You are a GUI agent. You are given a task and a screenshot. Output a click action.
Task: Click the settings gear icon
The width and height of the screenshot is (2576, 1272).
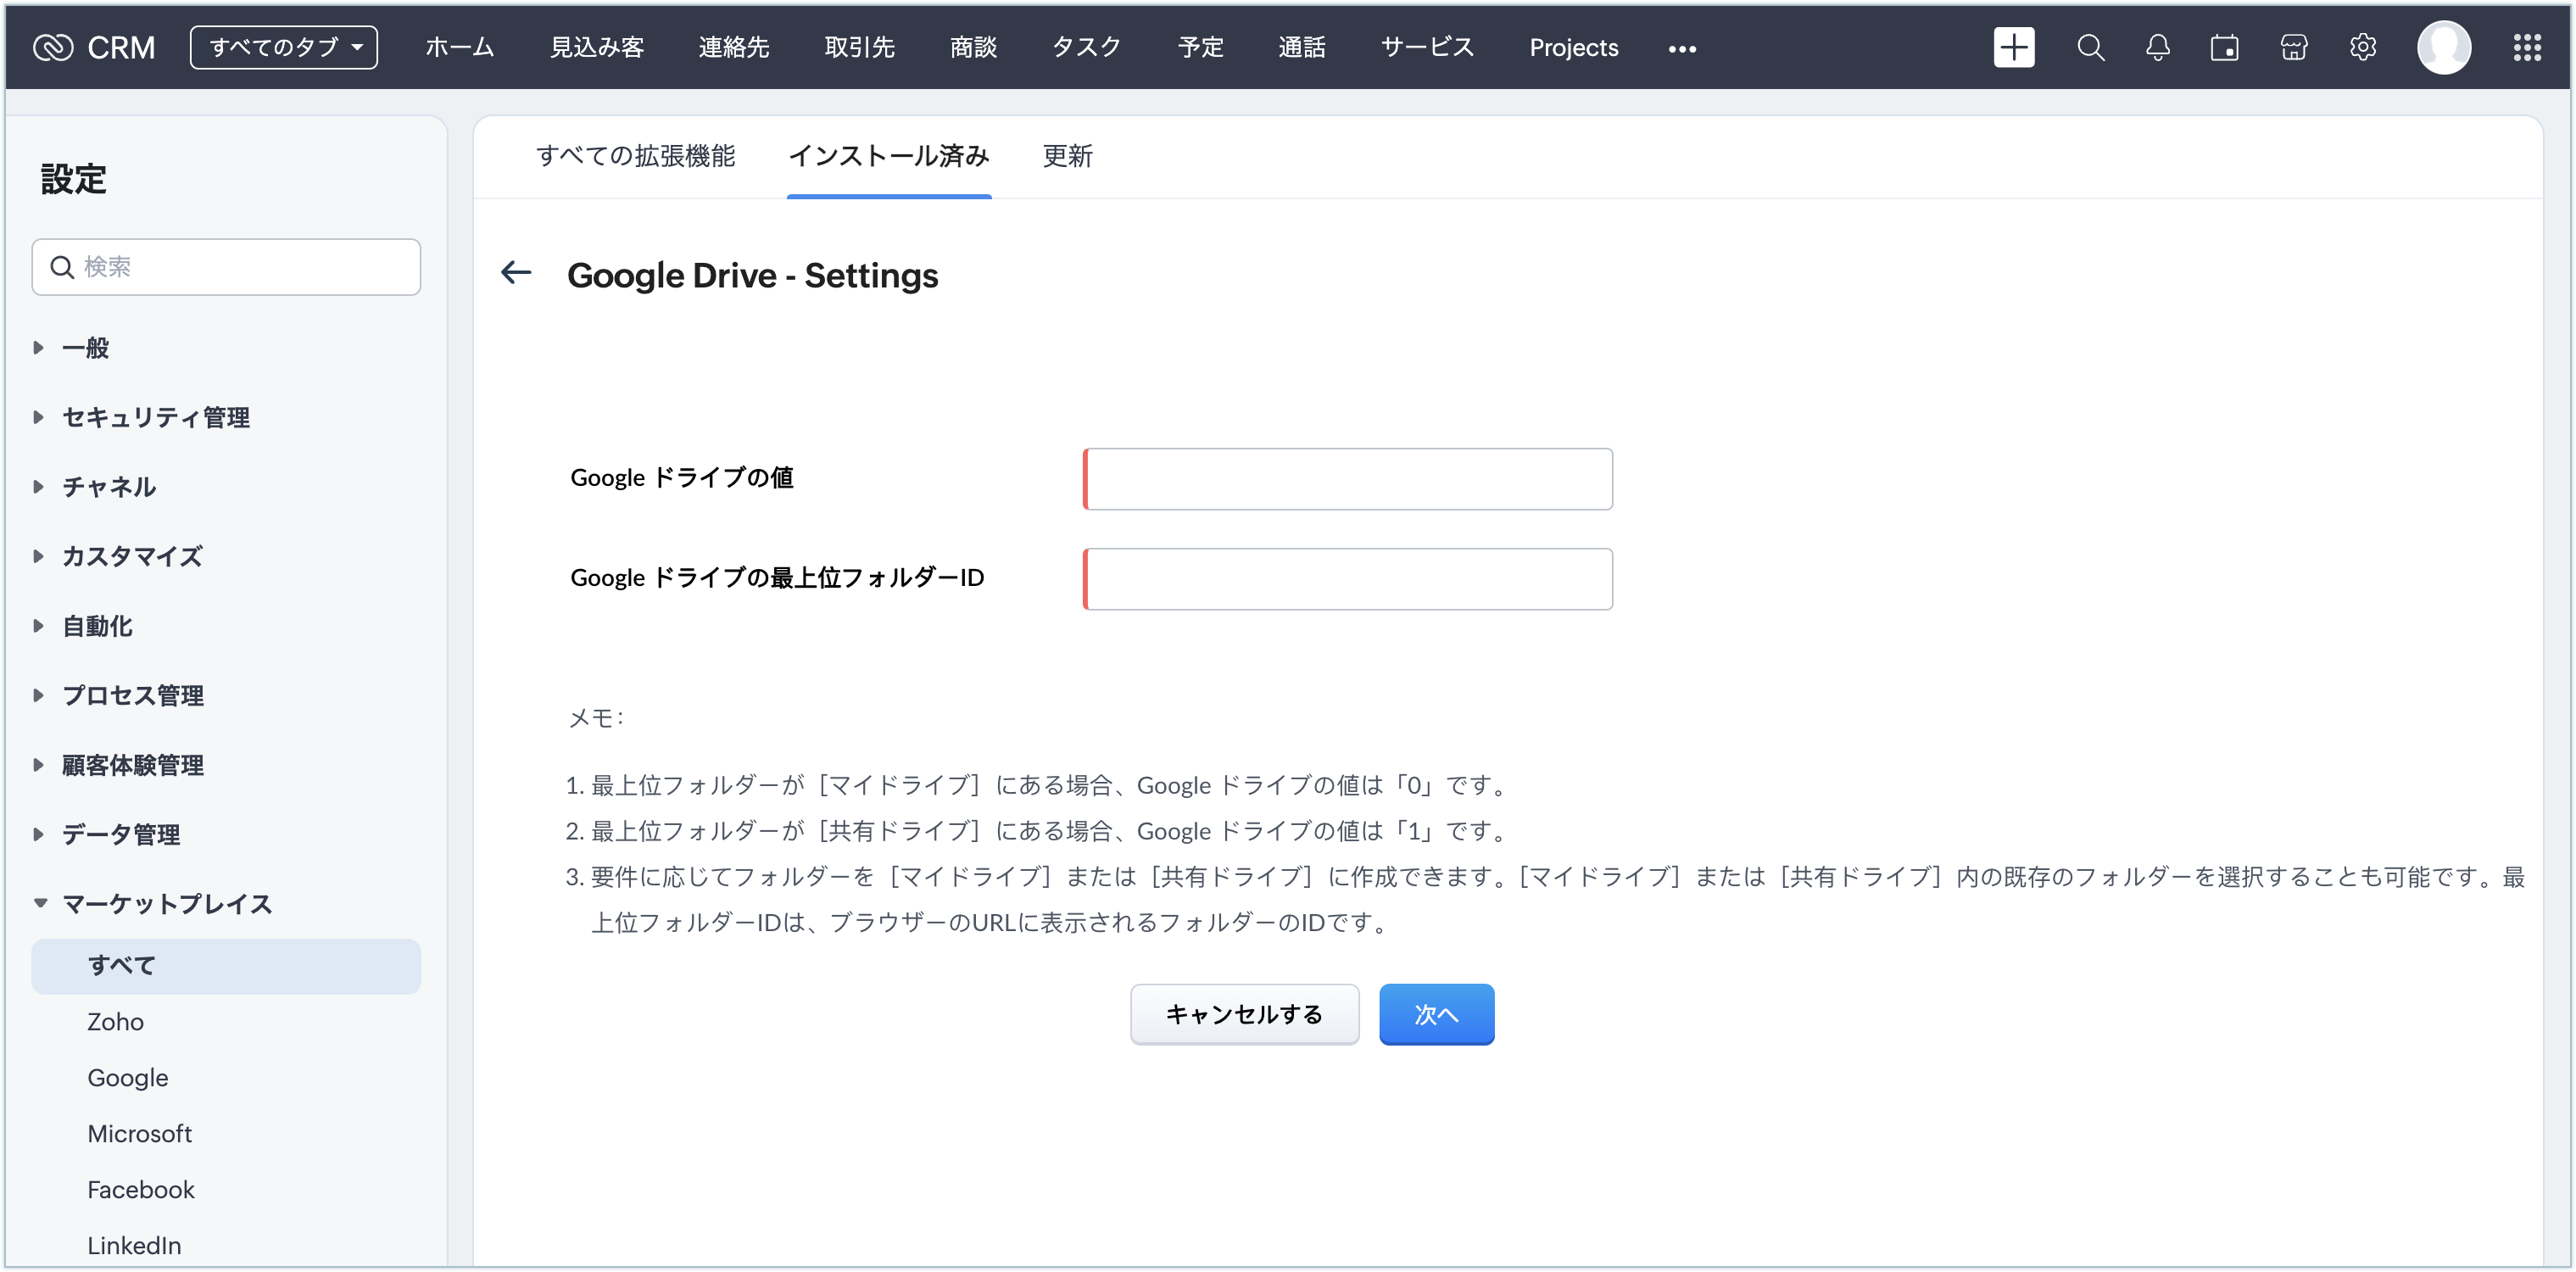2363,47
